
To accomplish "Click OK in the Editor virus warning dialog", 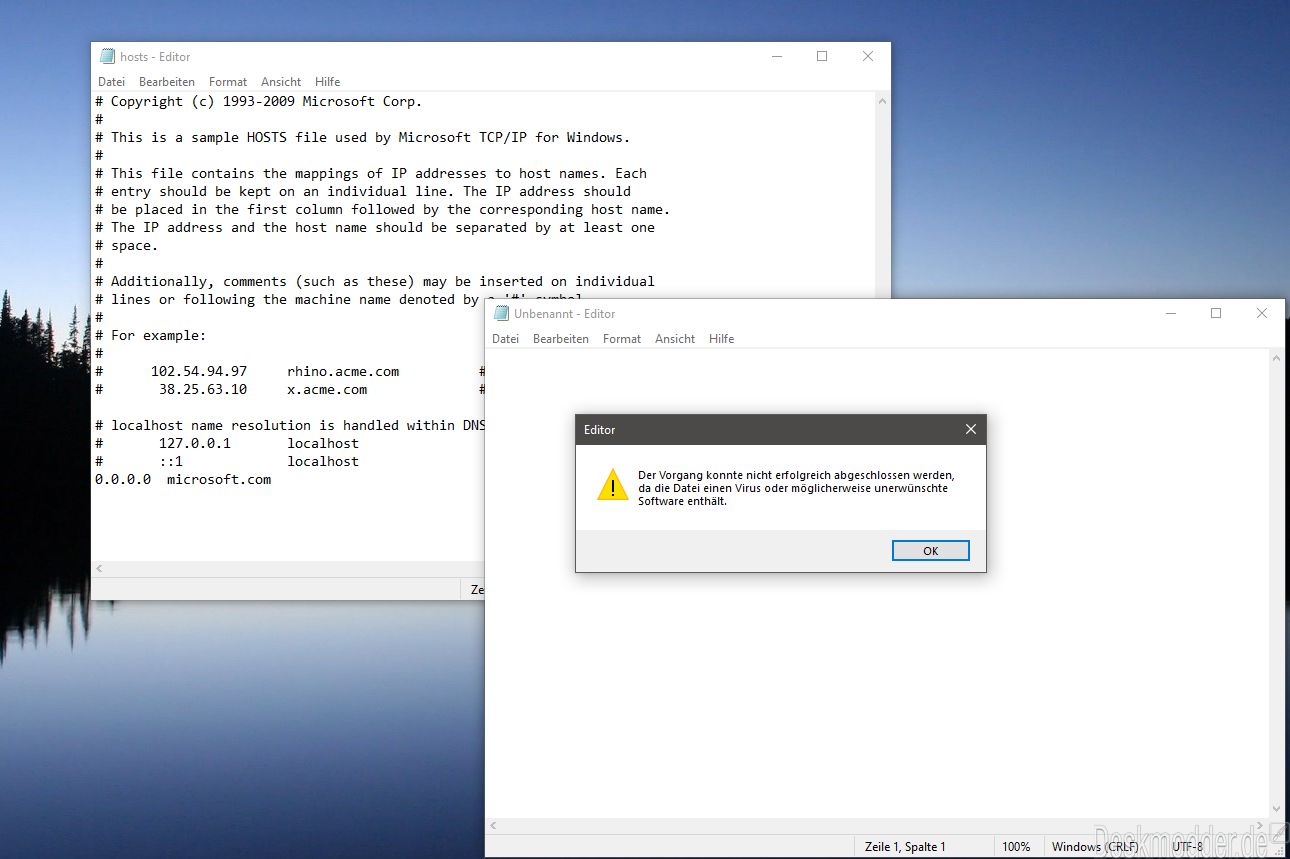I will point(930,551).
